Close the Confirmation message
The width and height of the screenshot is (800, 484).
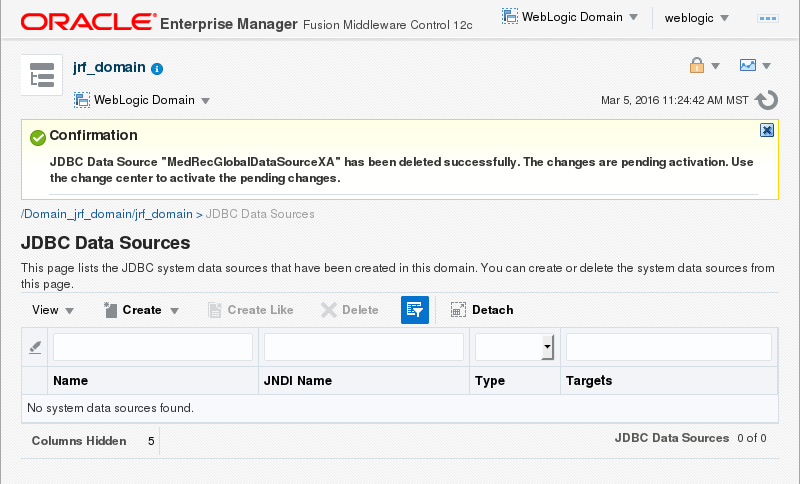[767, 130]
